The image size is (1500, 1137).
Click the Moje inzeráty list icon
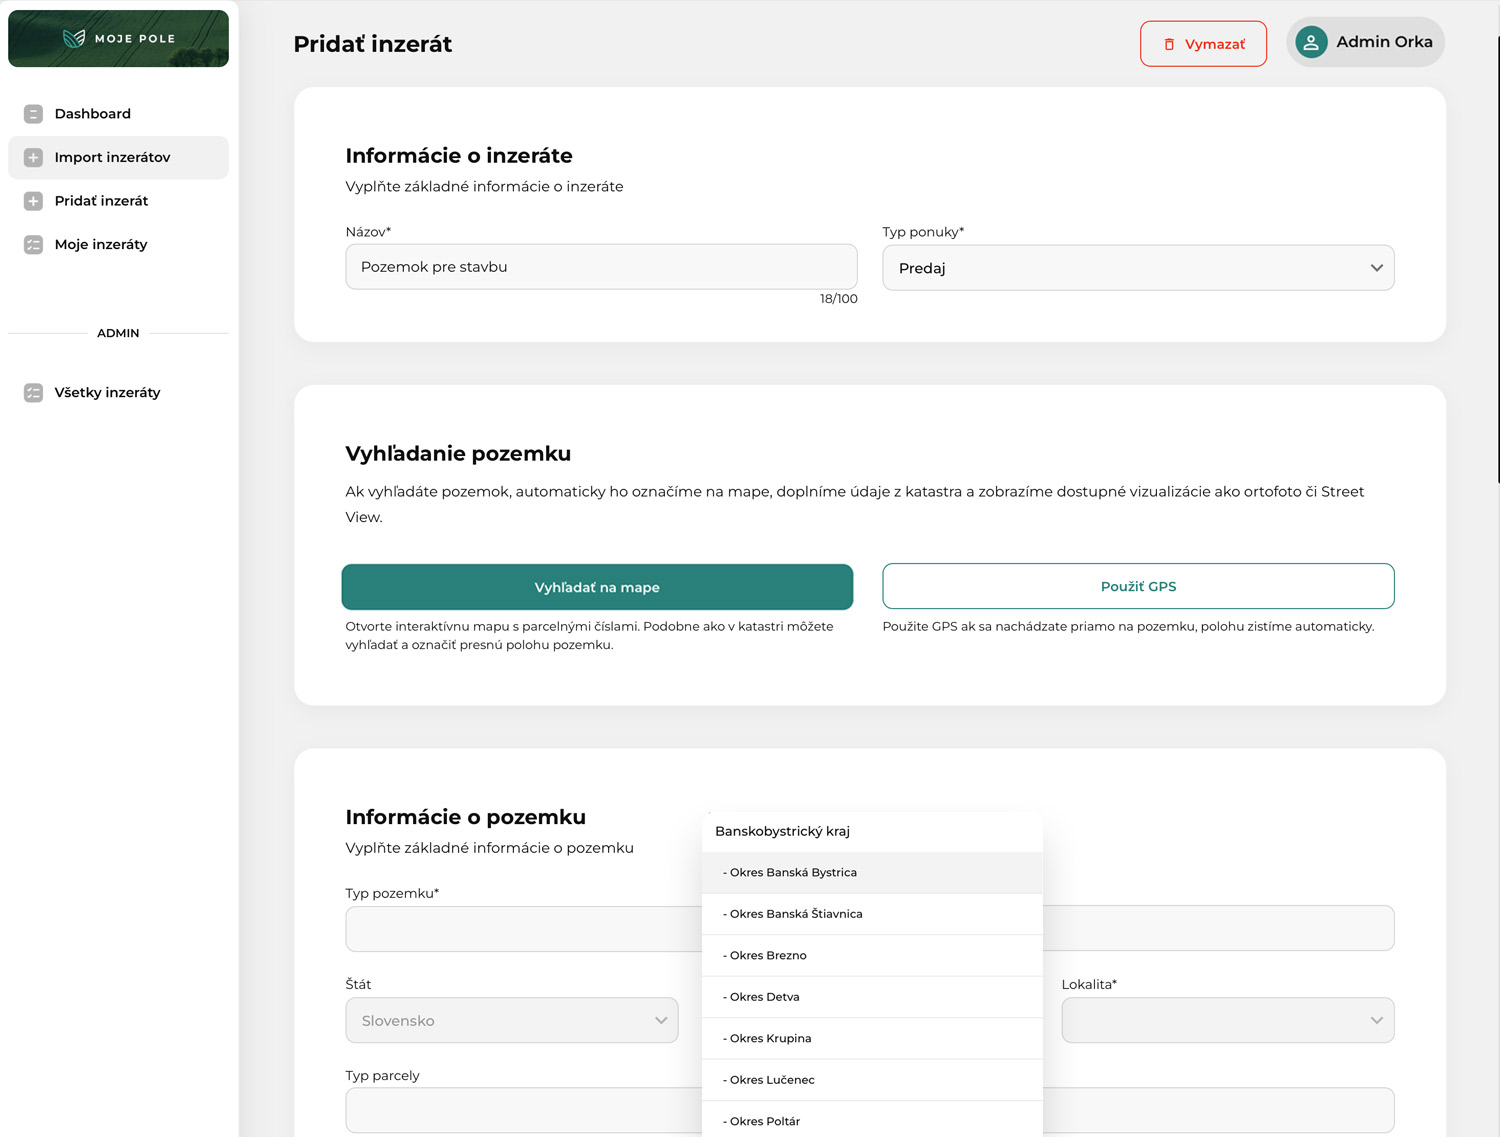pos(33,245)
